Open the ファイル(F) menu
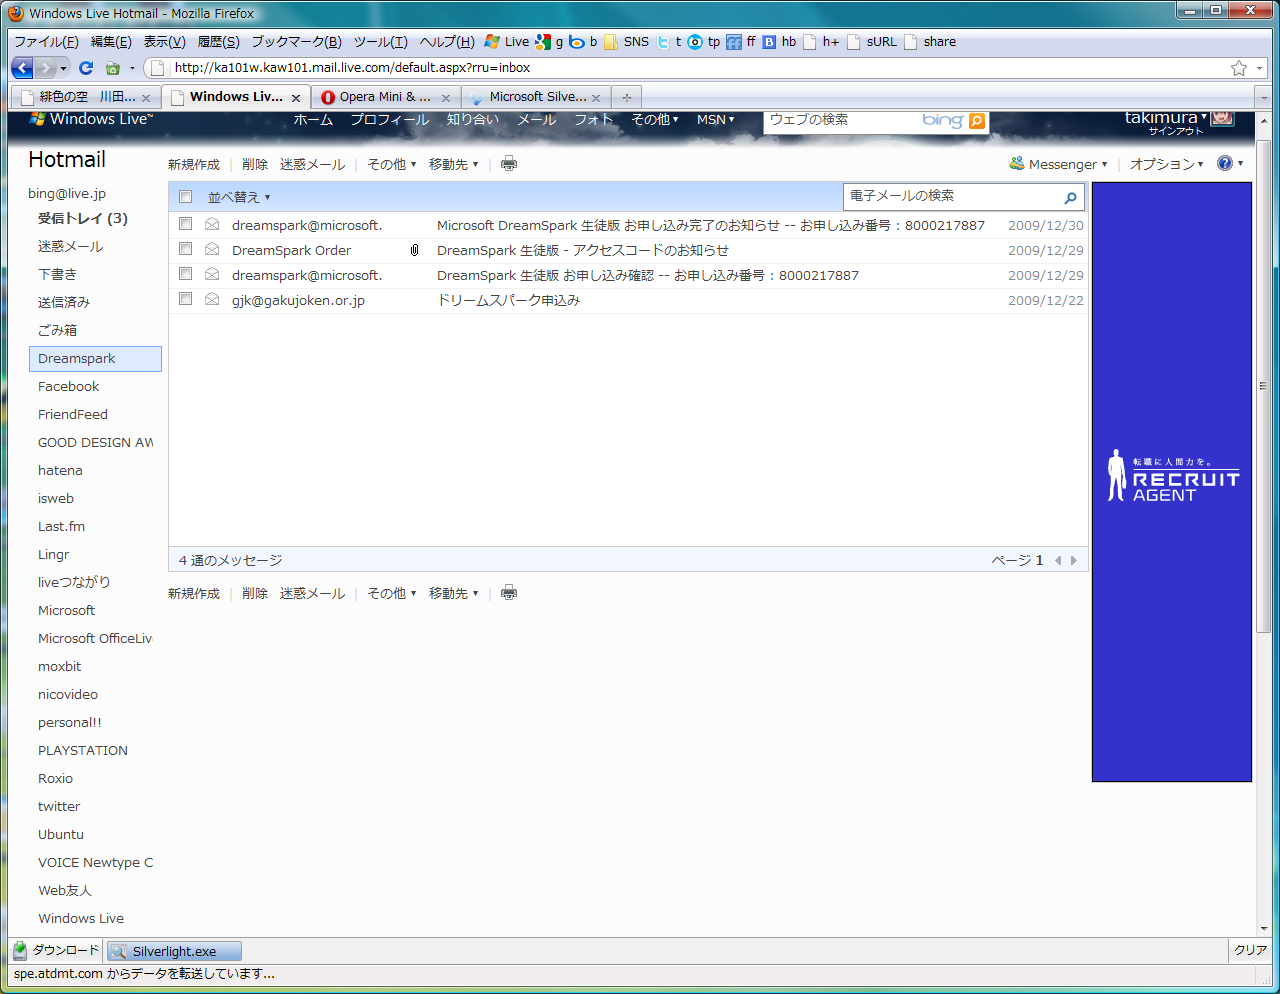 [46, 42]
